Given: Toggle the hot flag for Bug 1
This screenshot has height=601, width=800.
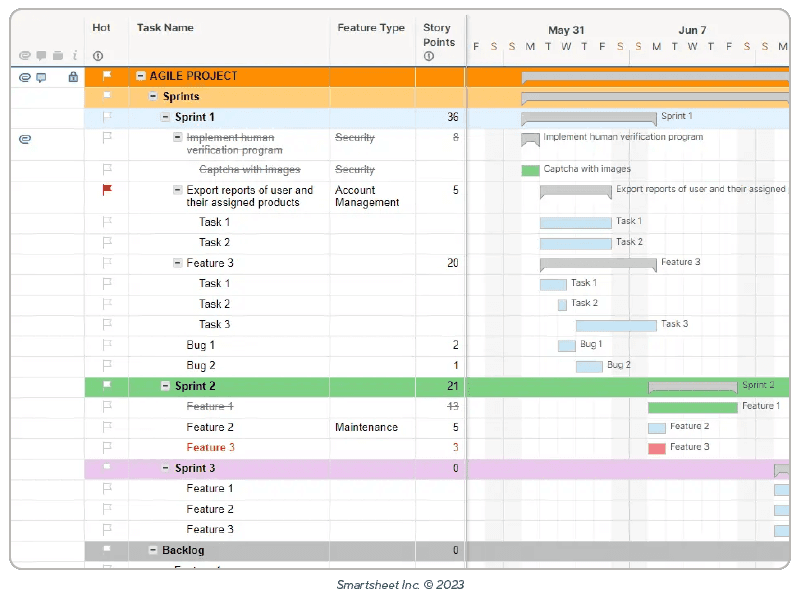Looking at the screenshot, I should pyautogui.click(x=107, y=345).
